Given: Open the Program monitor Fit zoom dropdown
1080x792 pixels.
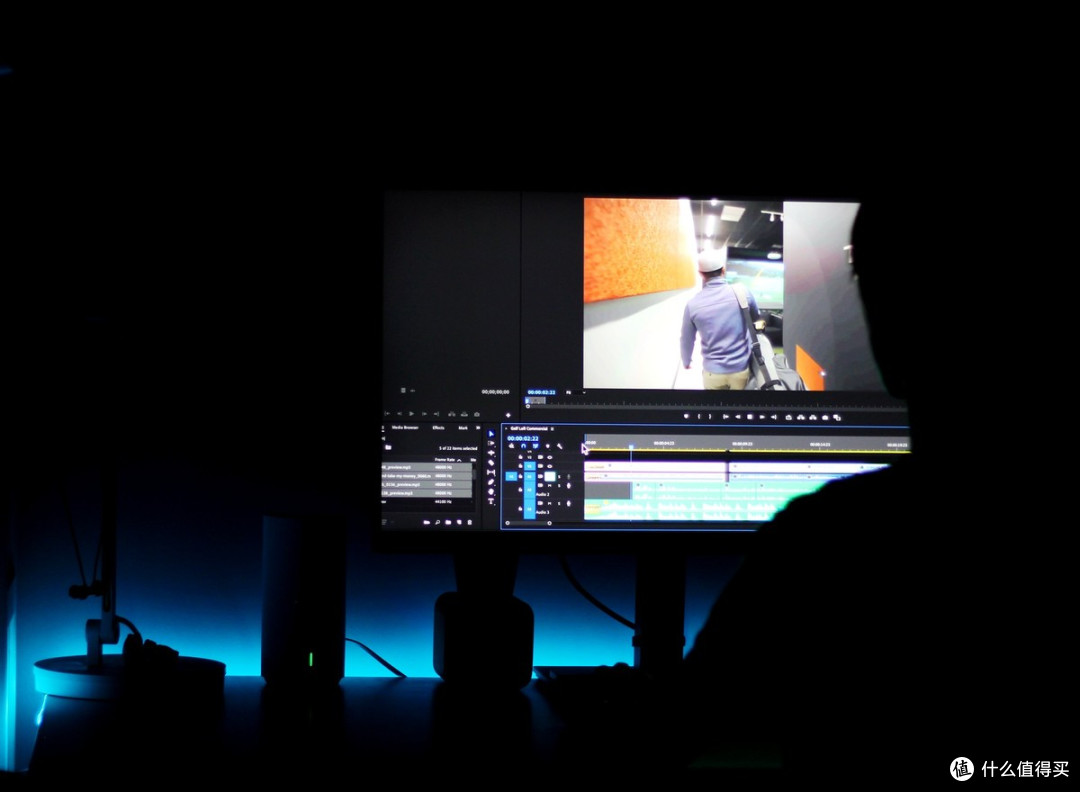Looking at the screenshot, I should (575, 393).
